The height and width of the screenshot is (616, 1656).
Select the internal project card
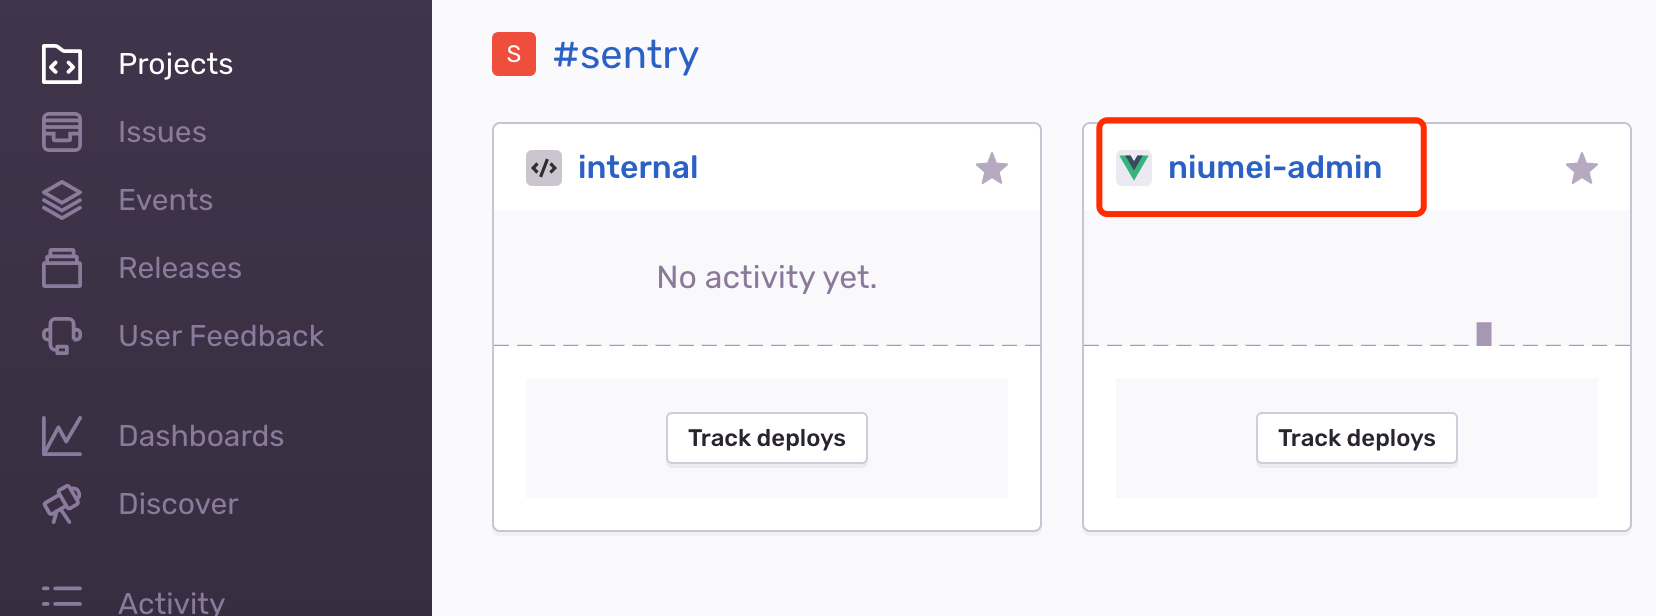coord(766,325)
